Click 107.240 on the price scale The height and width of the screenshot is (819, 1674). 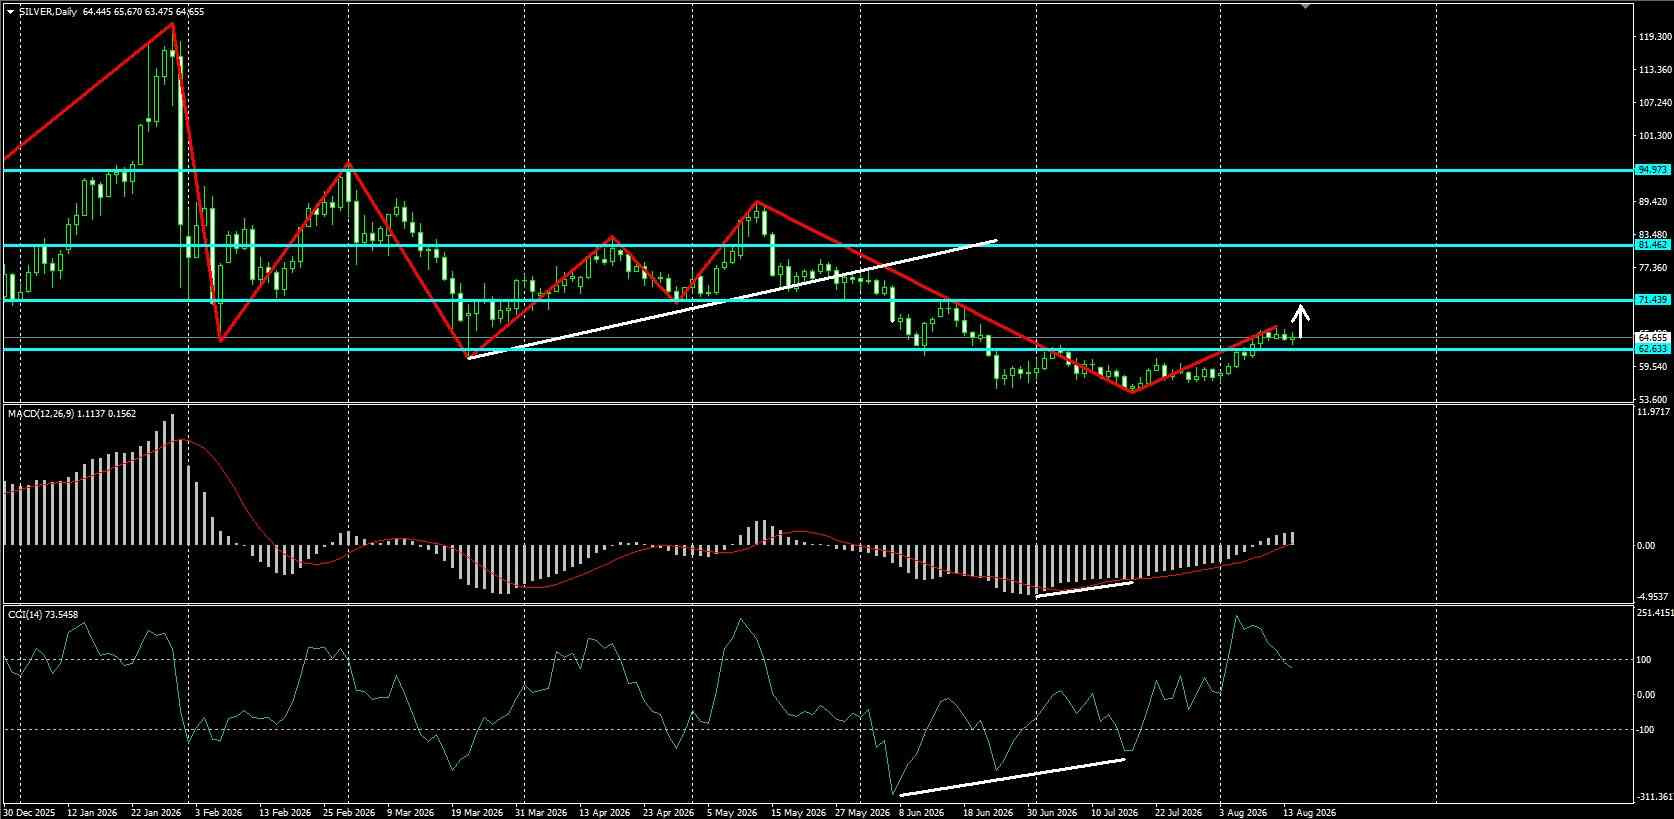click(x=1655, y=103)
